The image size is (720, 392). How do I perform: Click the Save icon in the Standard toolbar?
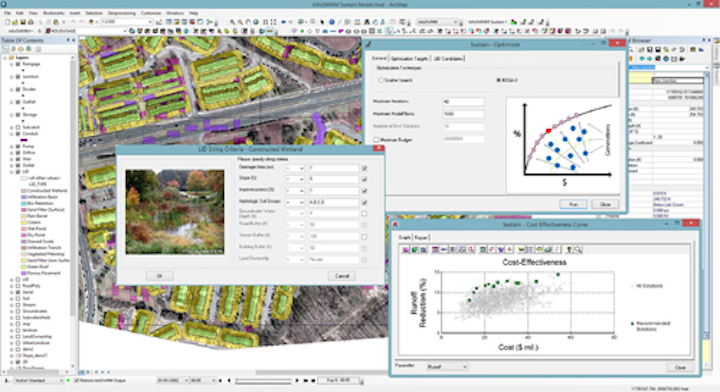(x=23, y=22)
